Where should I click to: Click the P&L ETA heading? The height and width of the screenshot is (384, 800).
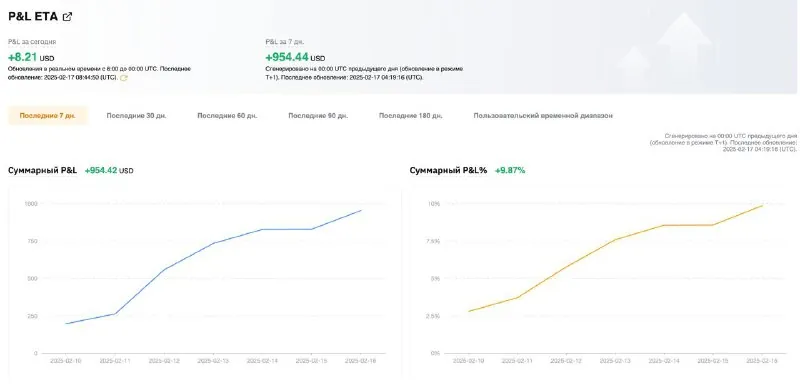(33, 16)
